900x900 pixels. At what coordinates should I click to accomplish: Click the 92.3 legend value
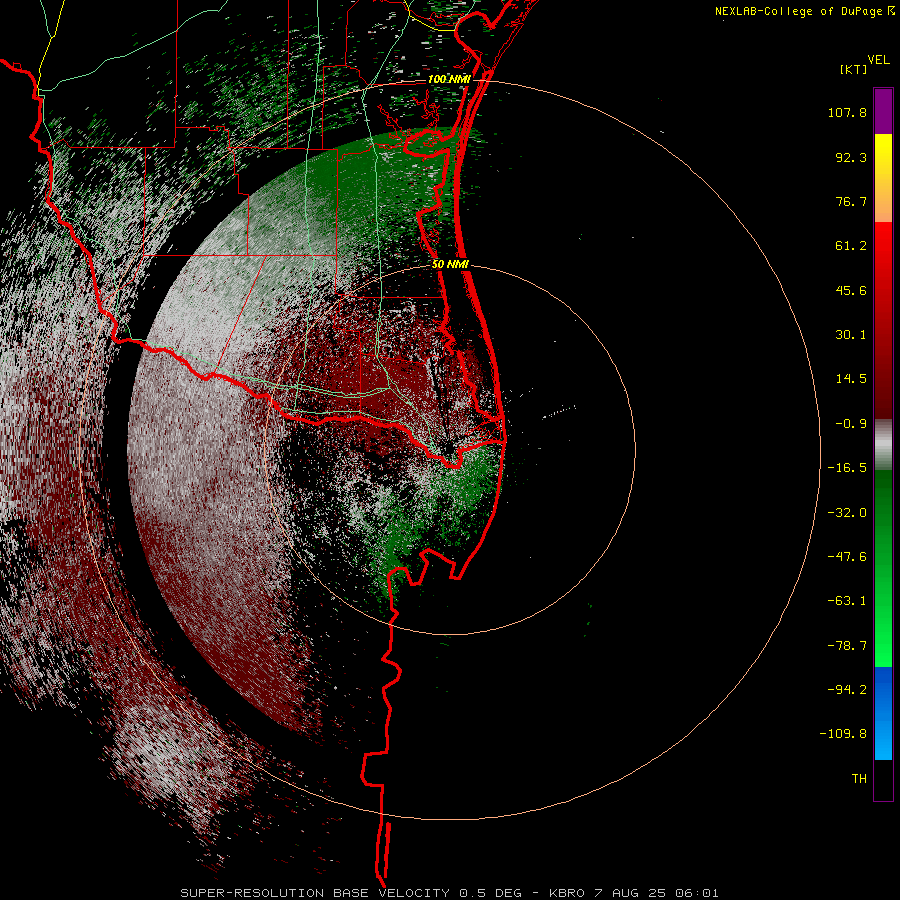click(x=851, y=157)
